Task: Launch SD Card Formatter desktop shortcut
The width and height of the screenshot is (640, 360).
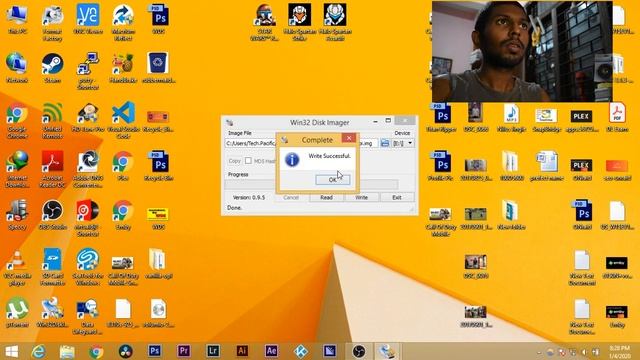Action: pyautogui.click(x=52, y=267)
